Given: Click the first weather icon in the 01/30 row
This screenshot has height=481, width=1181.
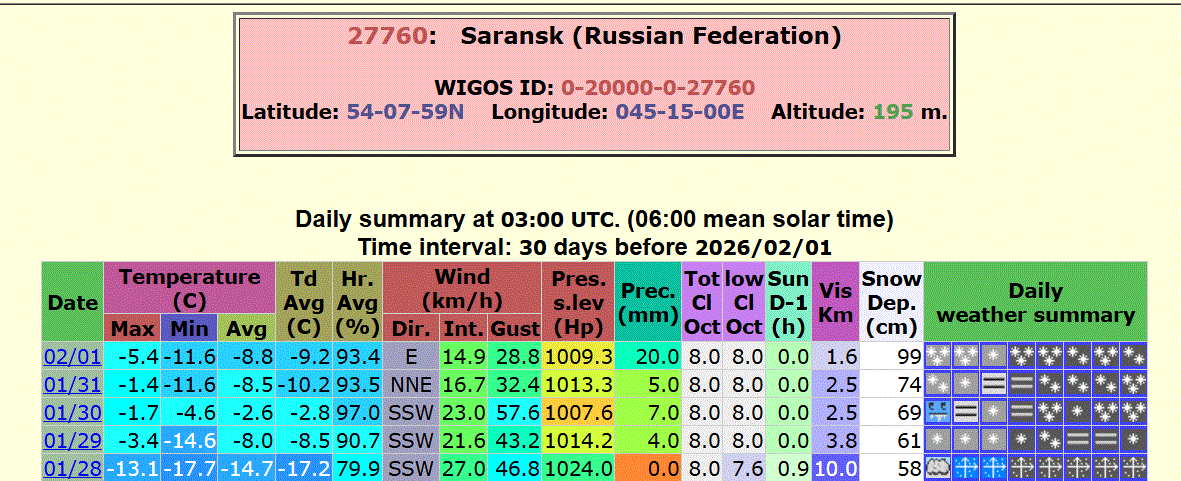Looking at the screenshot, I should [x=937, y=412].
